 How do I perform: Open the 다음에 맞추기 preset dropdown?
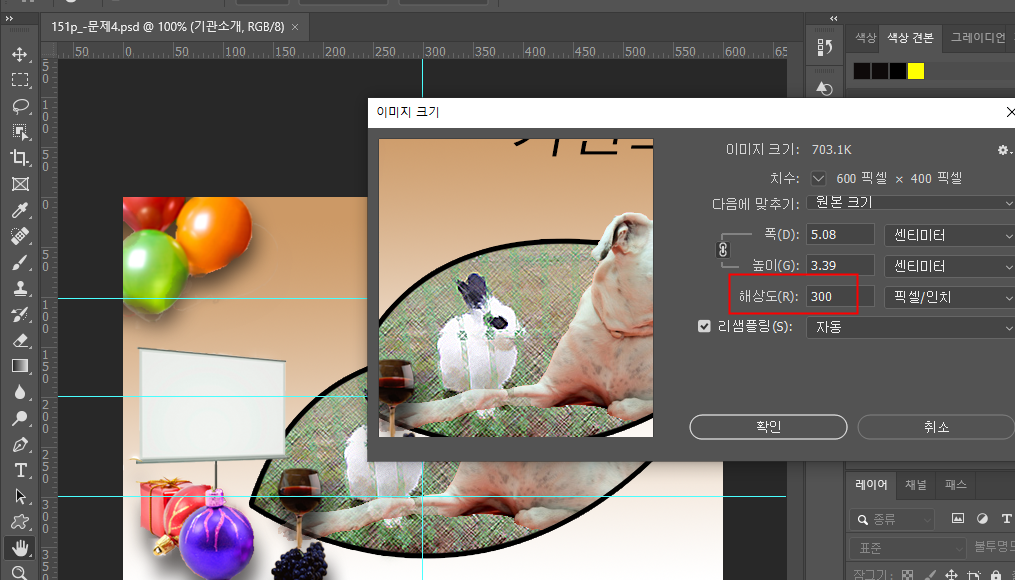(x=911, y=203)
